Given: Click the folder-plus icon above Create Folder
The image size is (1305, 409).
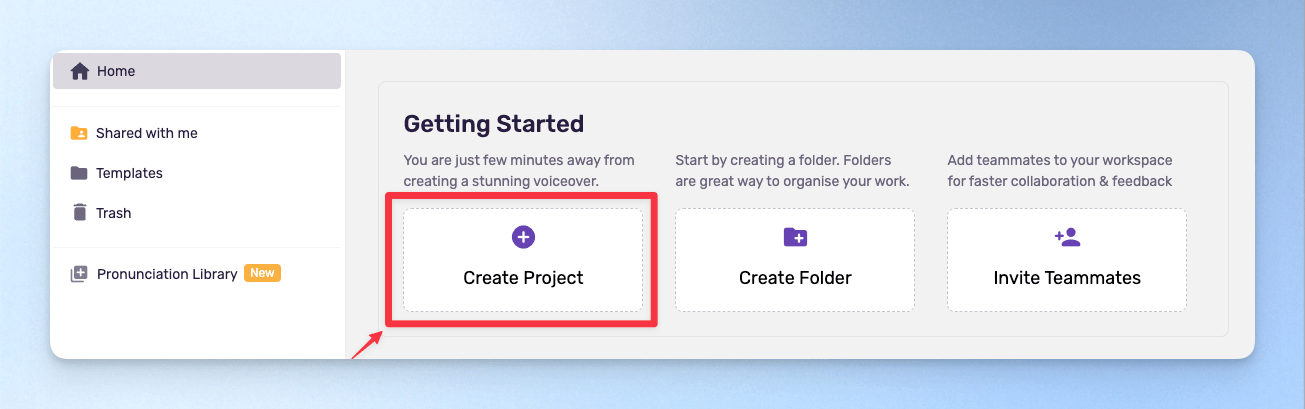Looking at the screenshot, I should point(795,237).
